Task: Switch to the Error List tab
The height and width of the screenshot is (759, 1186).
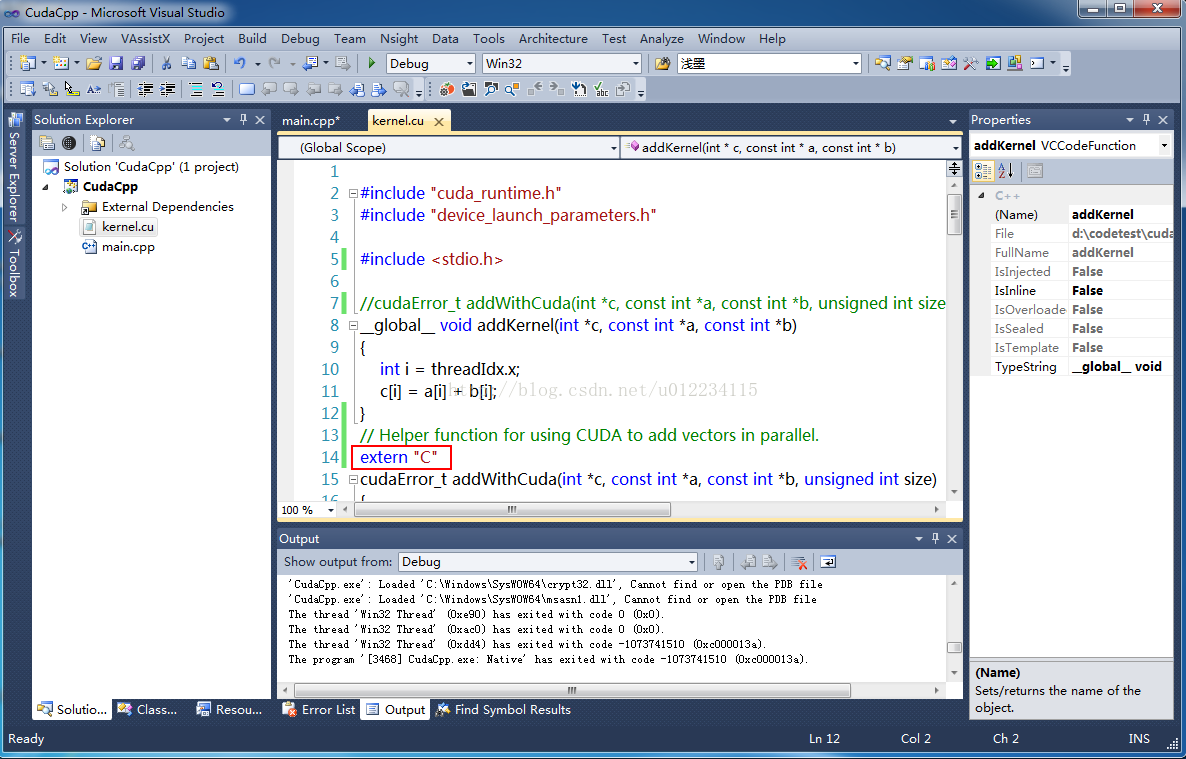Action: [x=318, y=709]
